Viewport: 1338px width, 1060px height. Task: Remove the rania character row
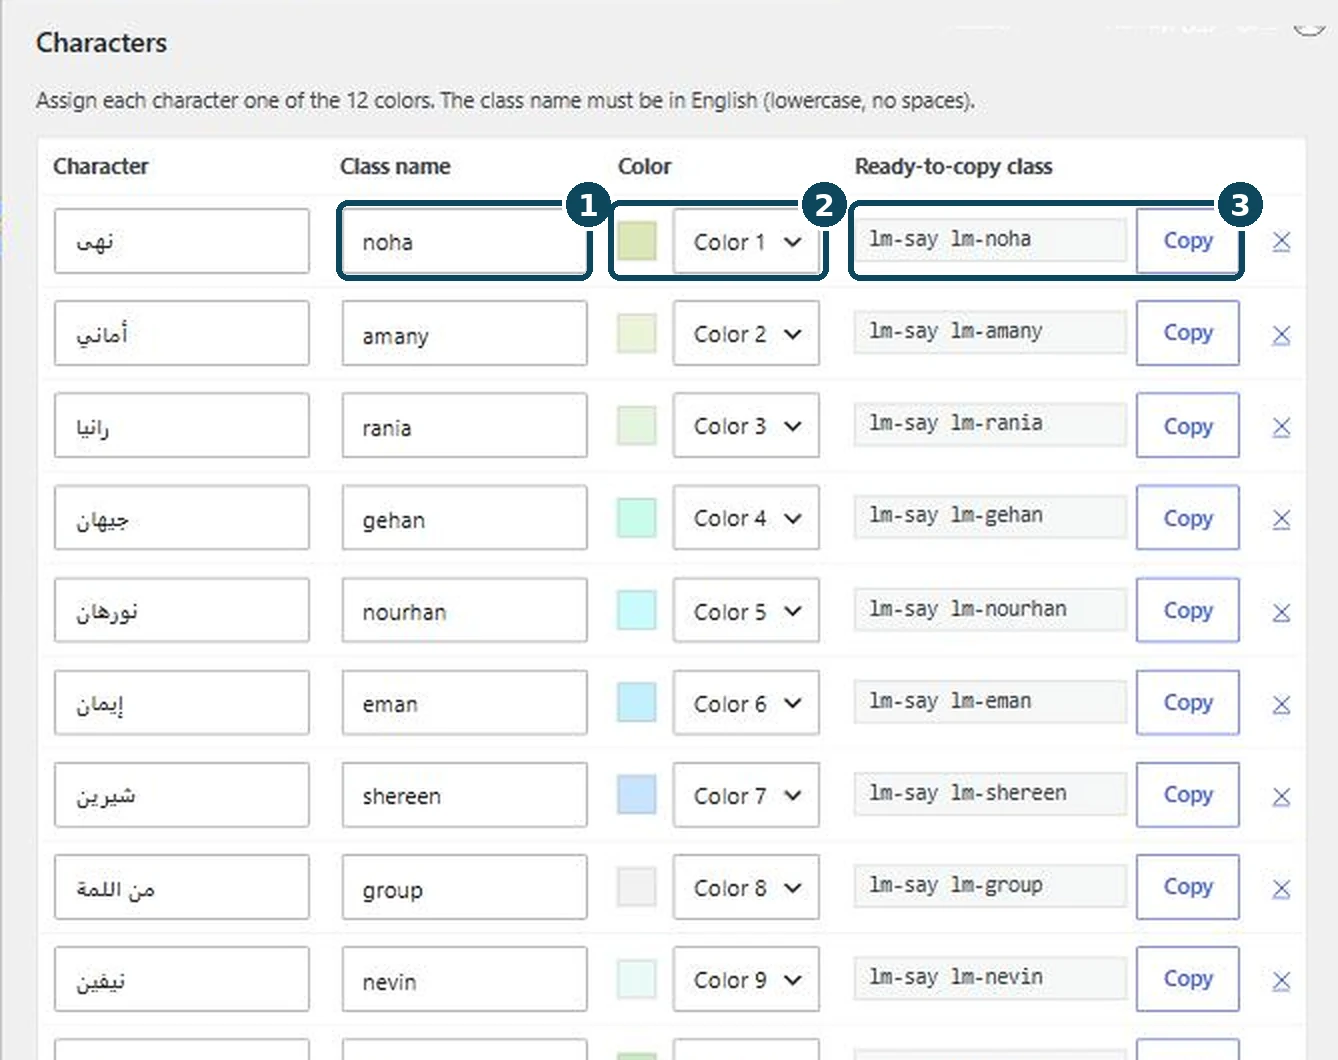[x=1281, y=427]
